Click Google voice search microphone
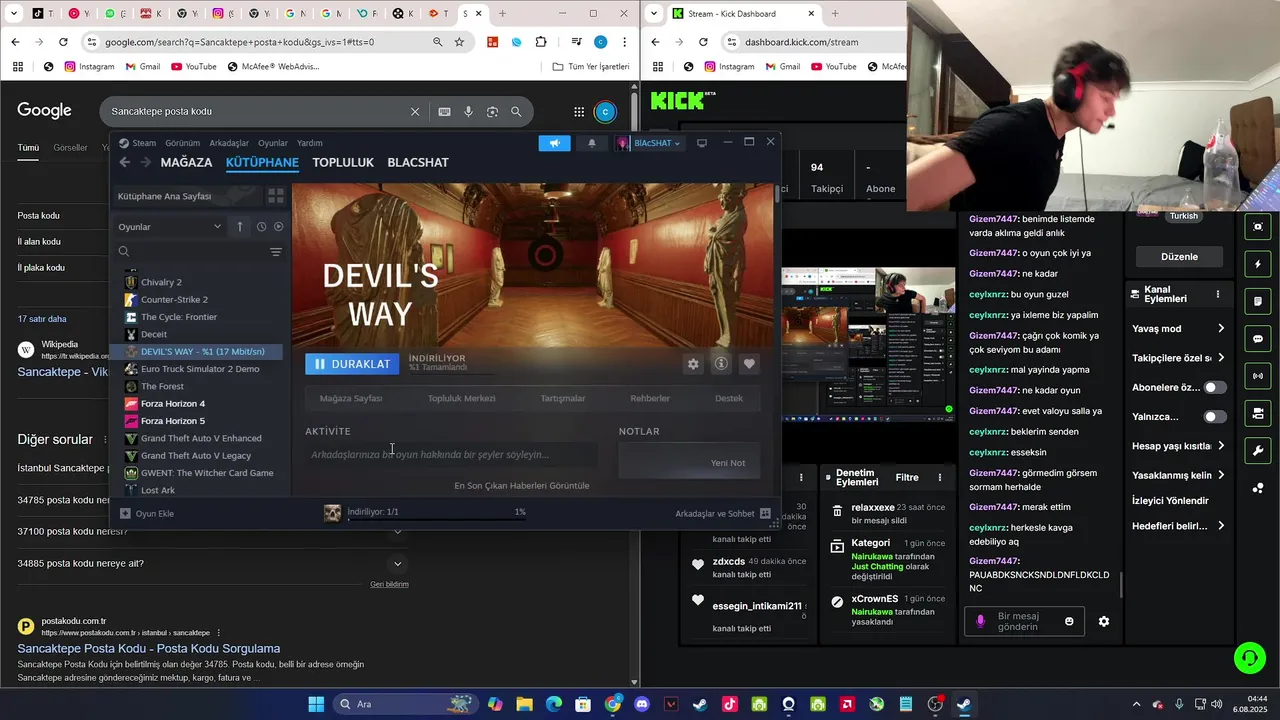1280x720 pixels. click(x=468, y=112)
